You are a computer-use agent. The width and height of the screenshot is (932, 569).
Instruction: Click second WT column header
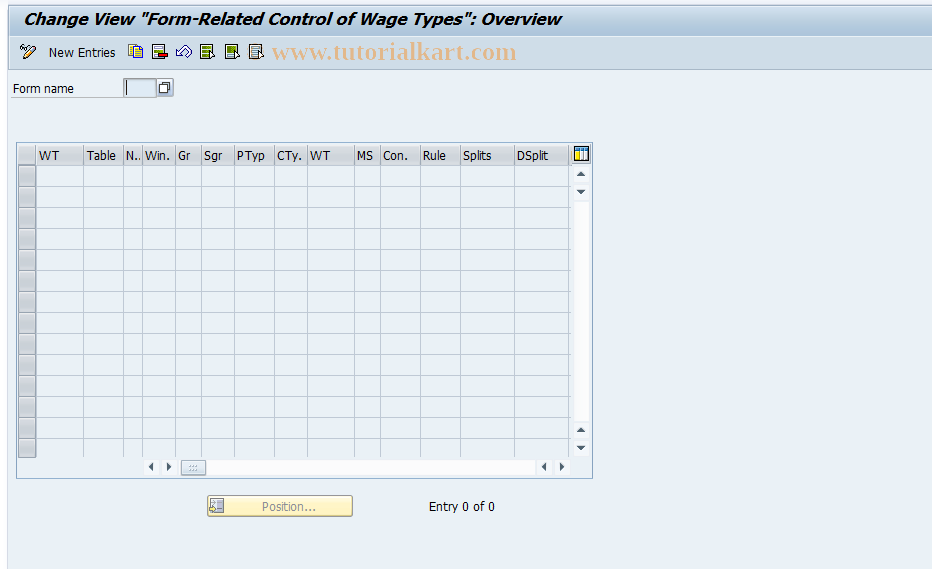coord(331,156)
